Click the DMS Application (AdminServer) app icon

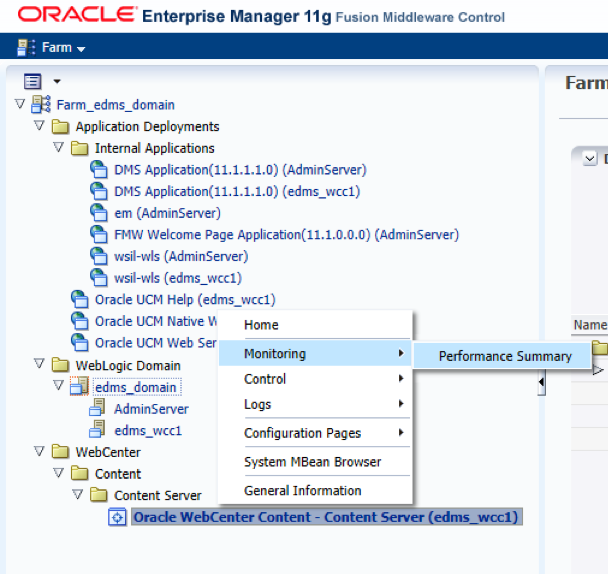point(98,169)
